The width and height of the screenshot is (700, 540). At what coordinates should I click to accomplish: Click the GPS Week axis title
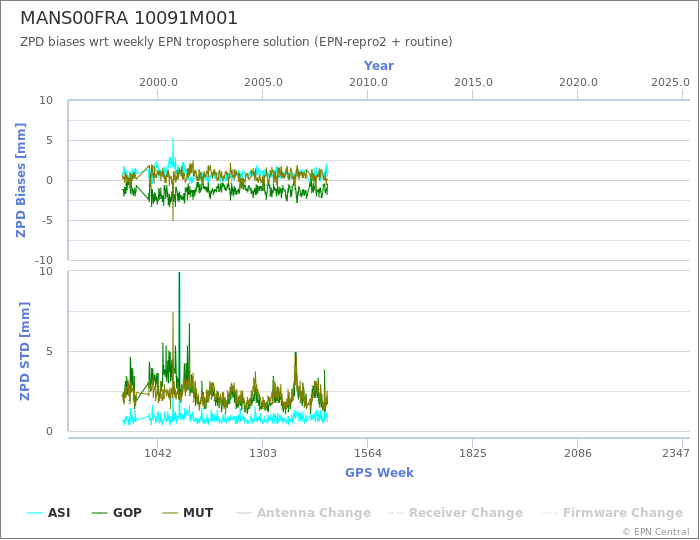[x=379, y=473]
